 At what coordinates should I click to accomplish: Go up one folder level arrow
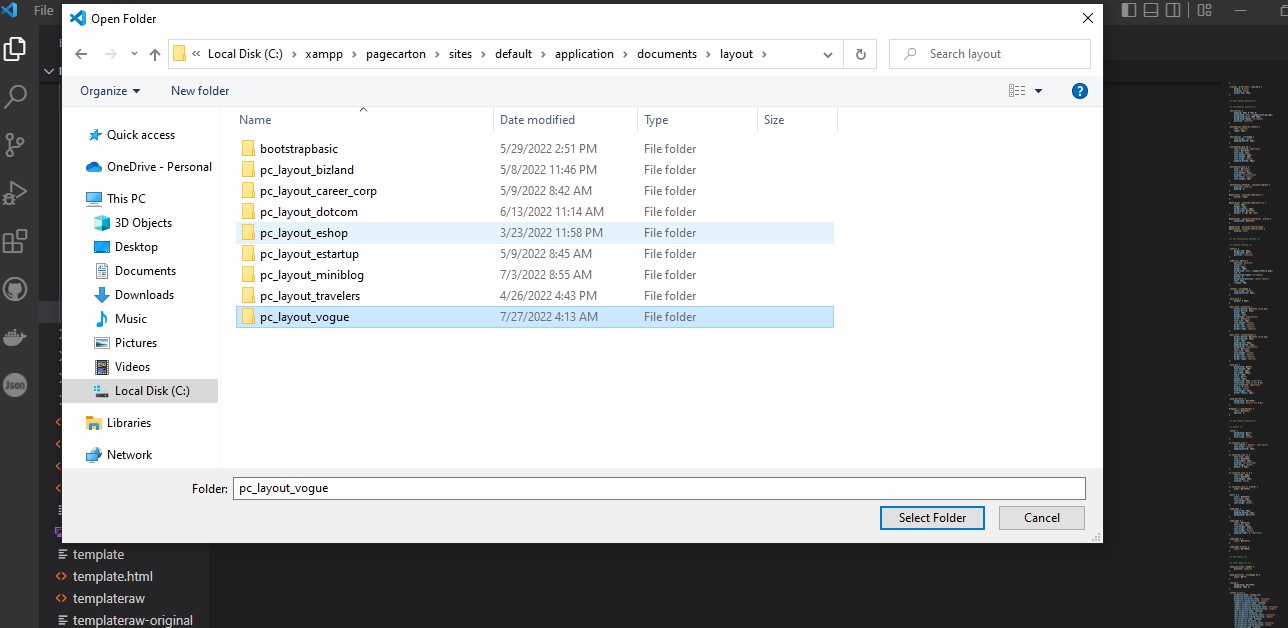[x=154, y=54]
